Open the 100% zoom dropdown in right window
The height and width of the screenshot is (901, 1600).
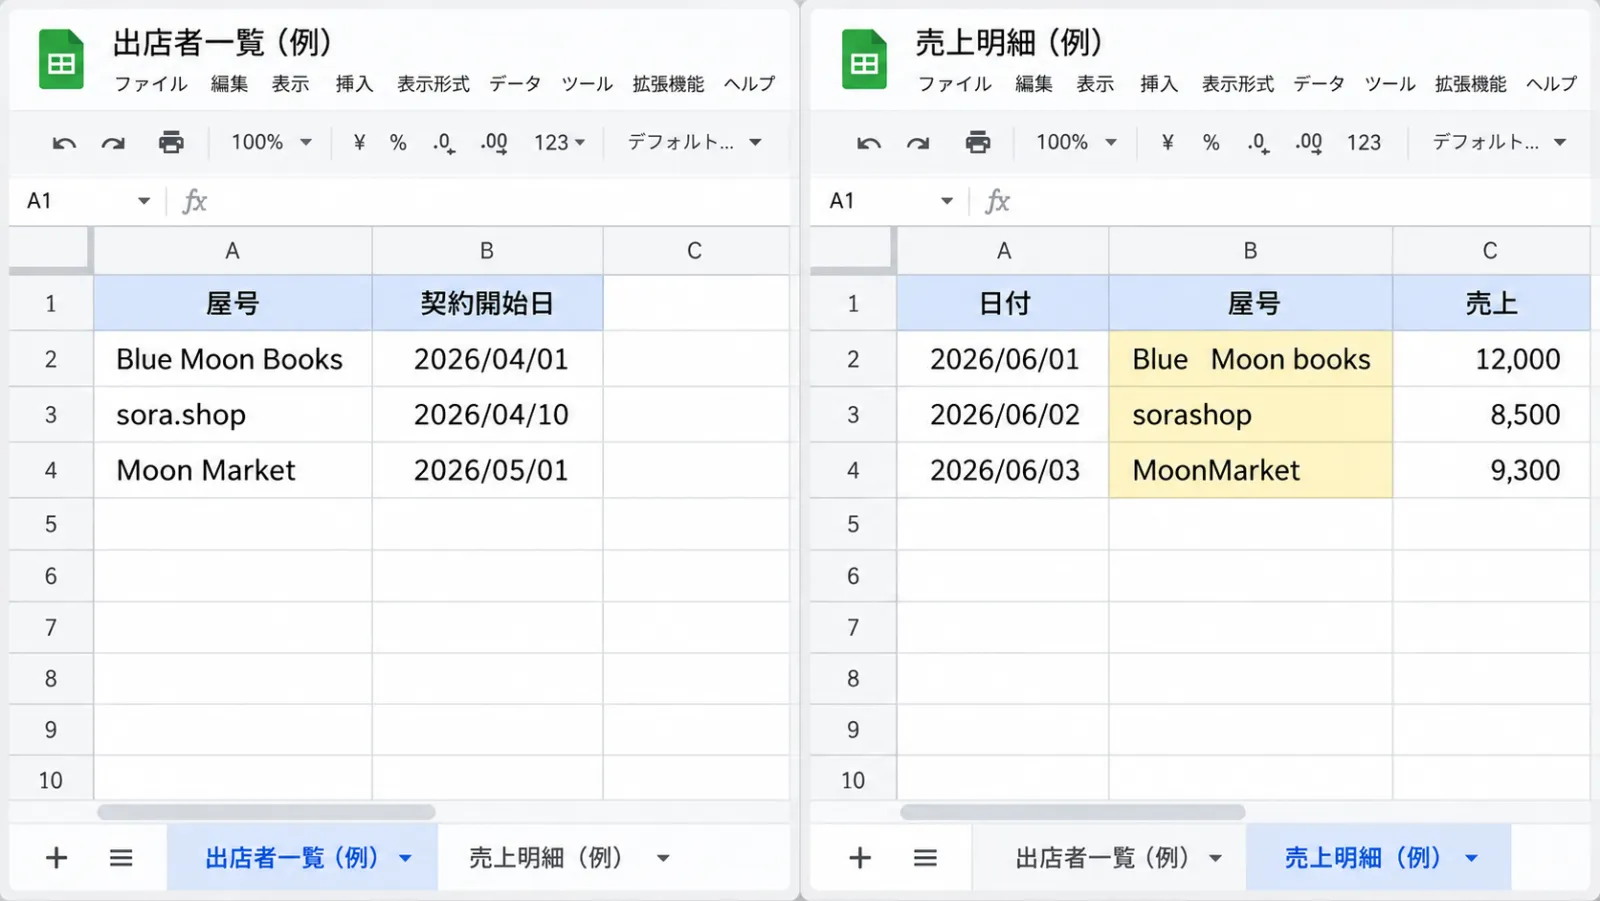1076,142
